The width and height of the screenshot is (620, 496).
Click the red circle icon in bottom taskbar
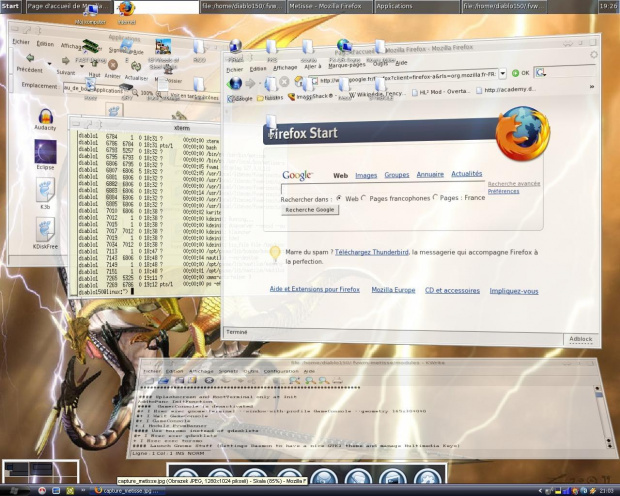point(42,491)
